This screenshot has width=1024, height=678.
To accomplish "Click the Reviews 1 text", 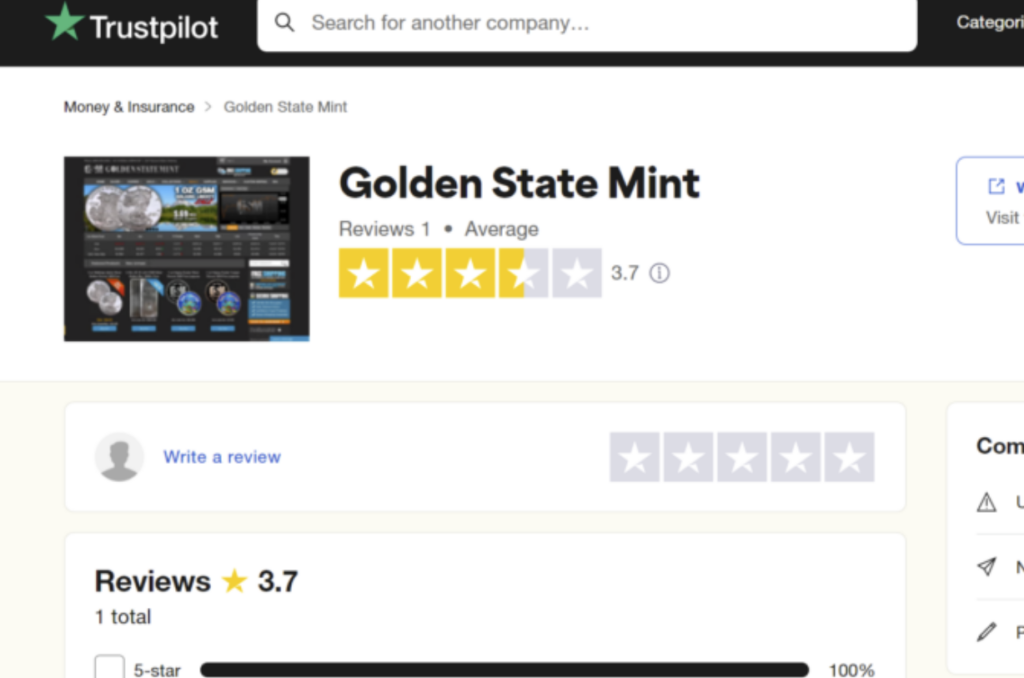I will pos(385,229).
